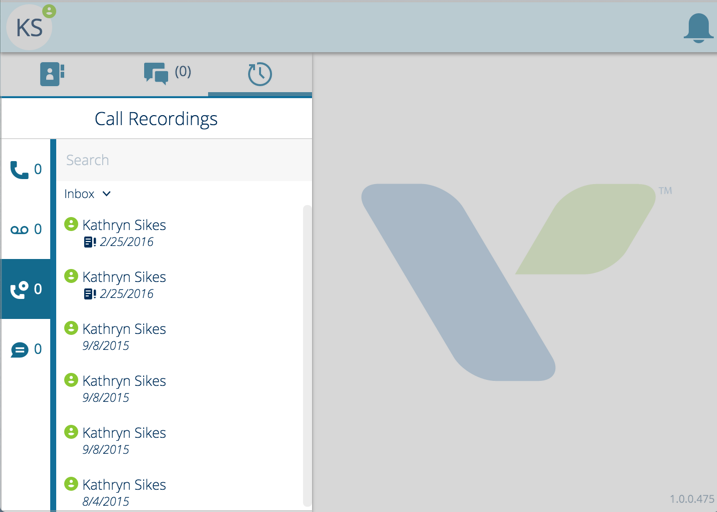Open second Kathryn Sikes 9/8/2015 recording
This screenshot has height=512, width=717.
click(x=180, y=389)
